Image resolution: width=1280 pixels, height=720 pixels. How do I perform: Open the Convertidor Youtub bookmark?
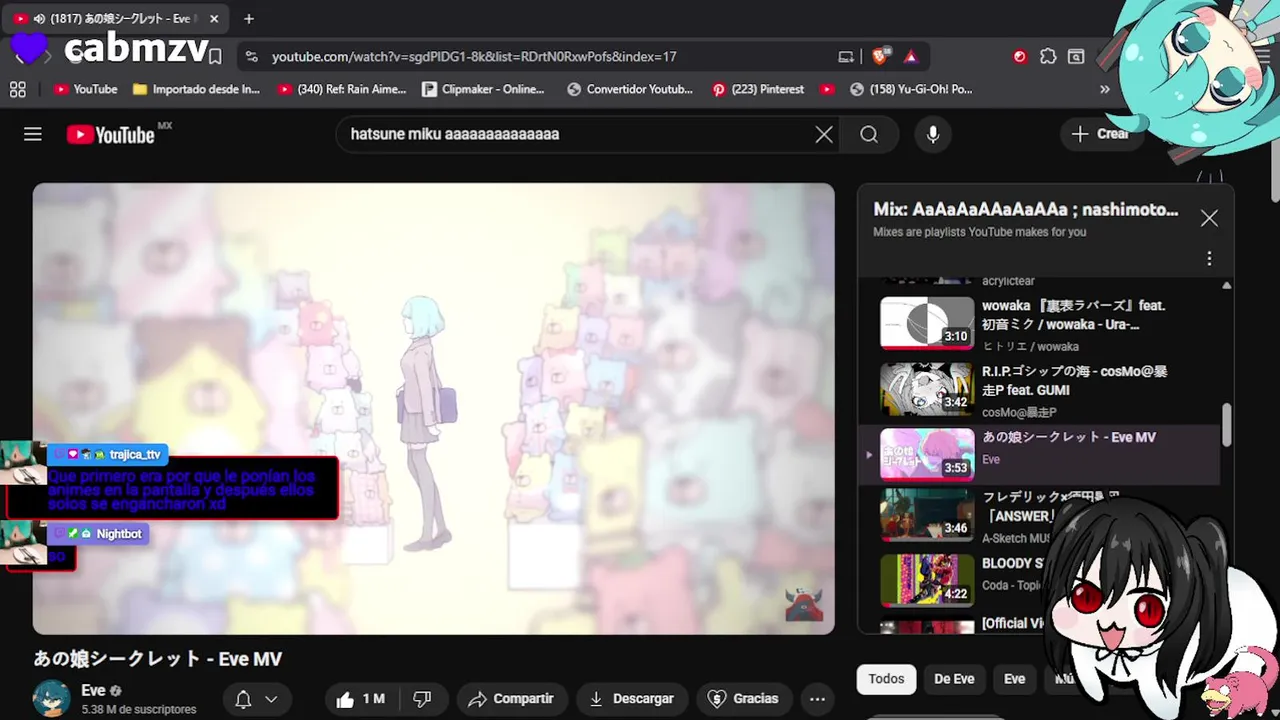[630, 89]
